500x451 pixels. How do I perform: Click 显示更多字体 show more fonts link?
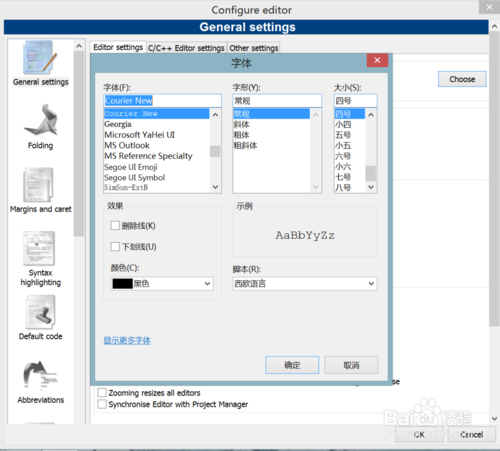pyautogui.click(x=127, y=340)
